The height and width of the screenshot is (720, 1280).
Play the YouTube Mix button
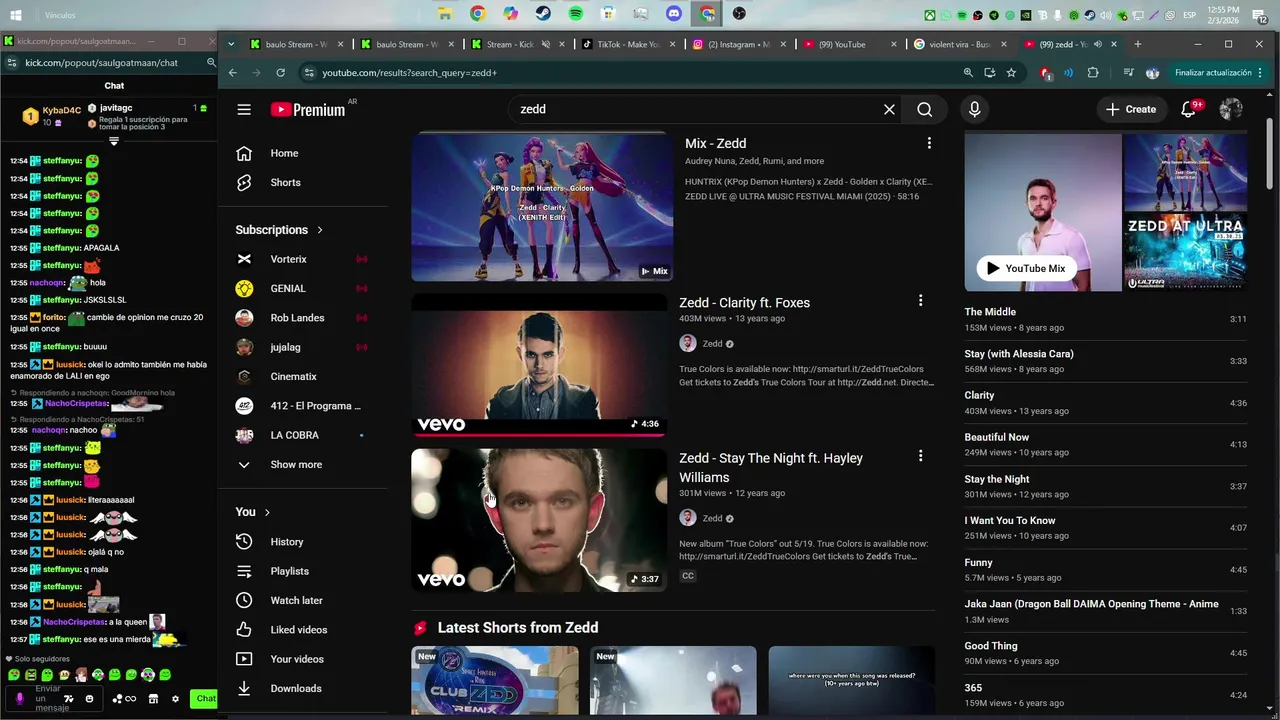click(1025, 268)
